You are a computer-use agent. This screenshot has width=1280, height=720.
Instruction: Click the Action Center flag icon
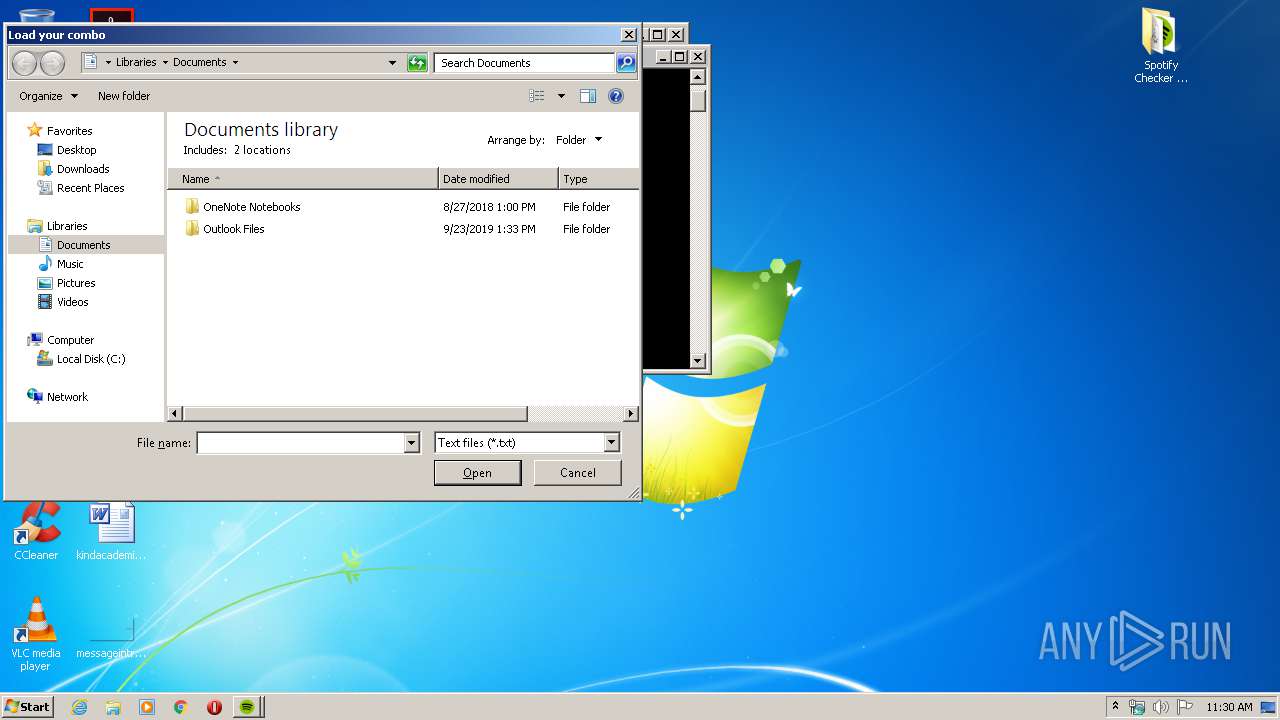tap(1184, 707)
